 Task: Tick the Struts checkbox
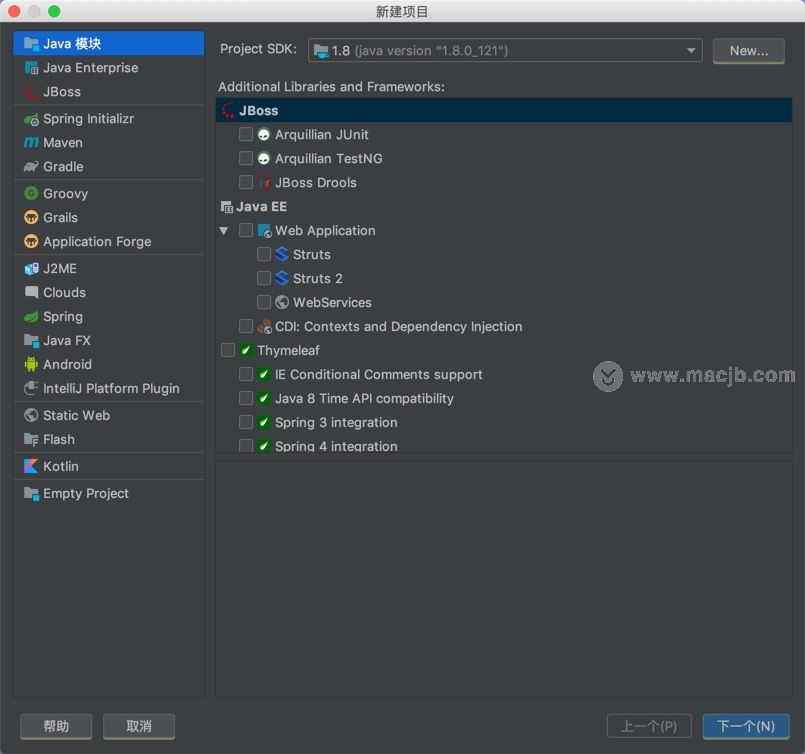pyautogui.click(x=264, y=254)
